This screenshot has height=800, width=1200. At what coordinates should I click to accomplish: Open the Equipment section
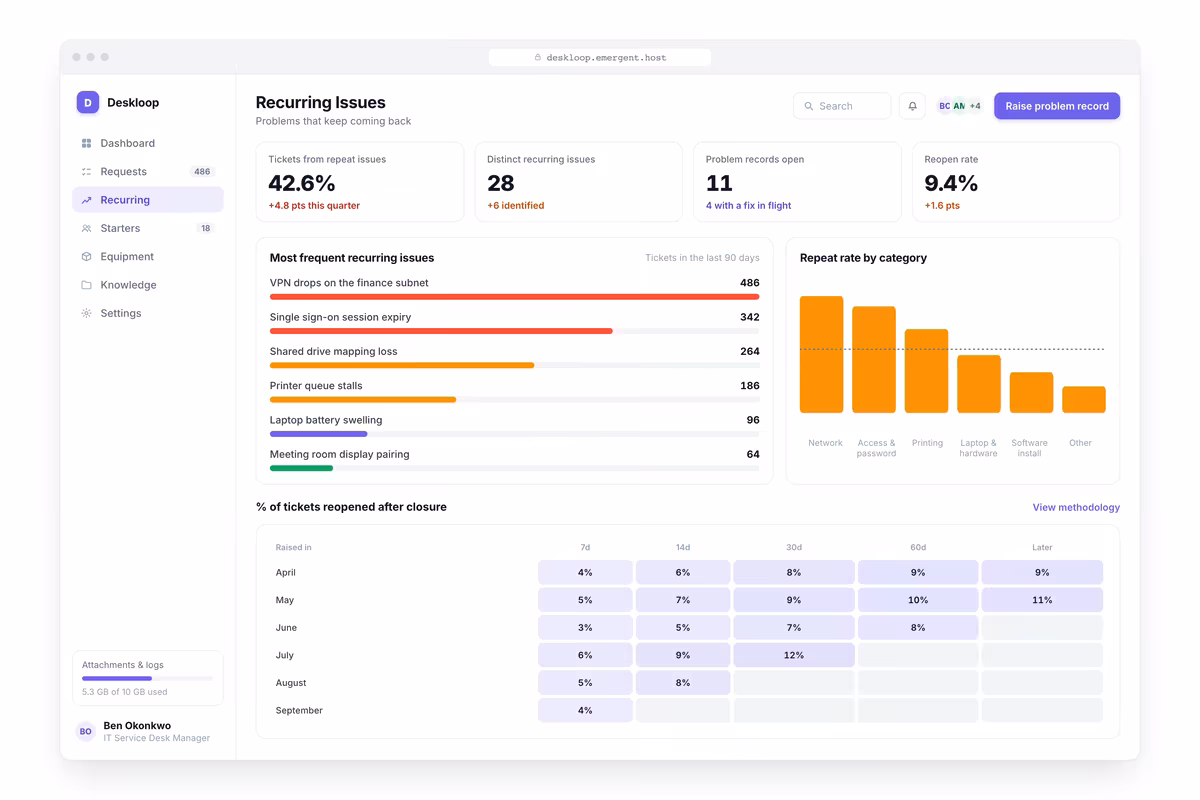(x=148, y=257)
